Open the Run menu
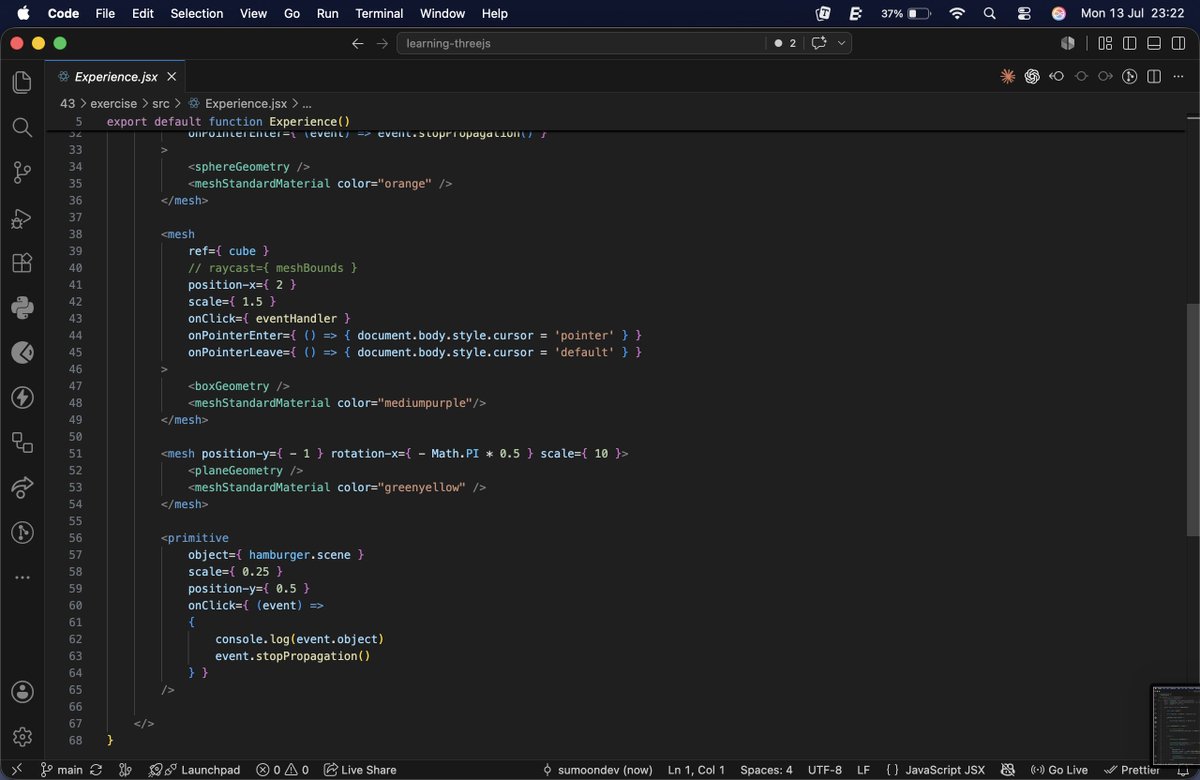The image size is (1200, 780). (328, 13)
